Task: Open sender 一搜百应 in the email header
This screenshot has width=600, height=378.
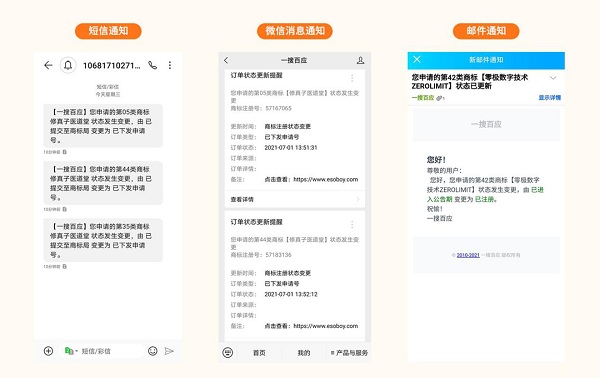Action: tap(423, 98)
